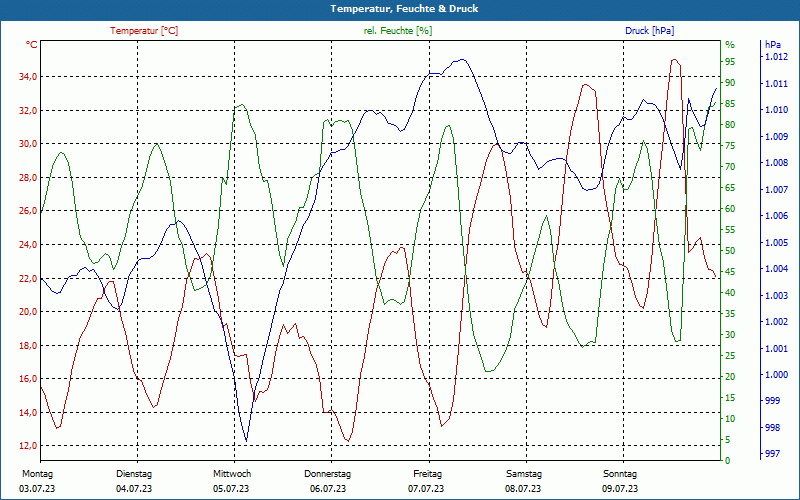Click the 95 humidity axis value

[730, 62]
